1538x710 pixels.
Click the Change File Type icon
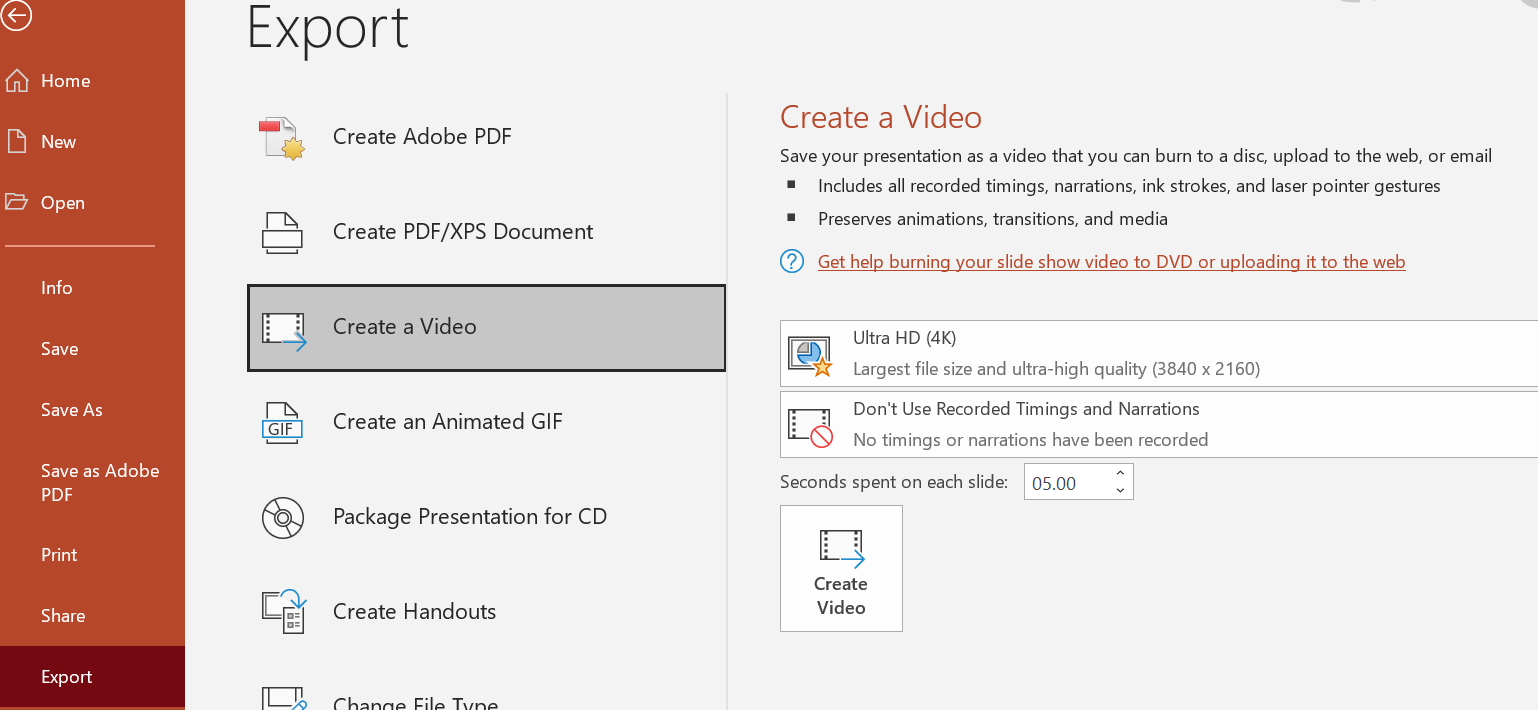(x=284, y=698)
